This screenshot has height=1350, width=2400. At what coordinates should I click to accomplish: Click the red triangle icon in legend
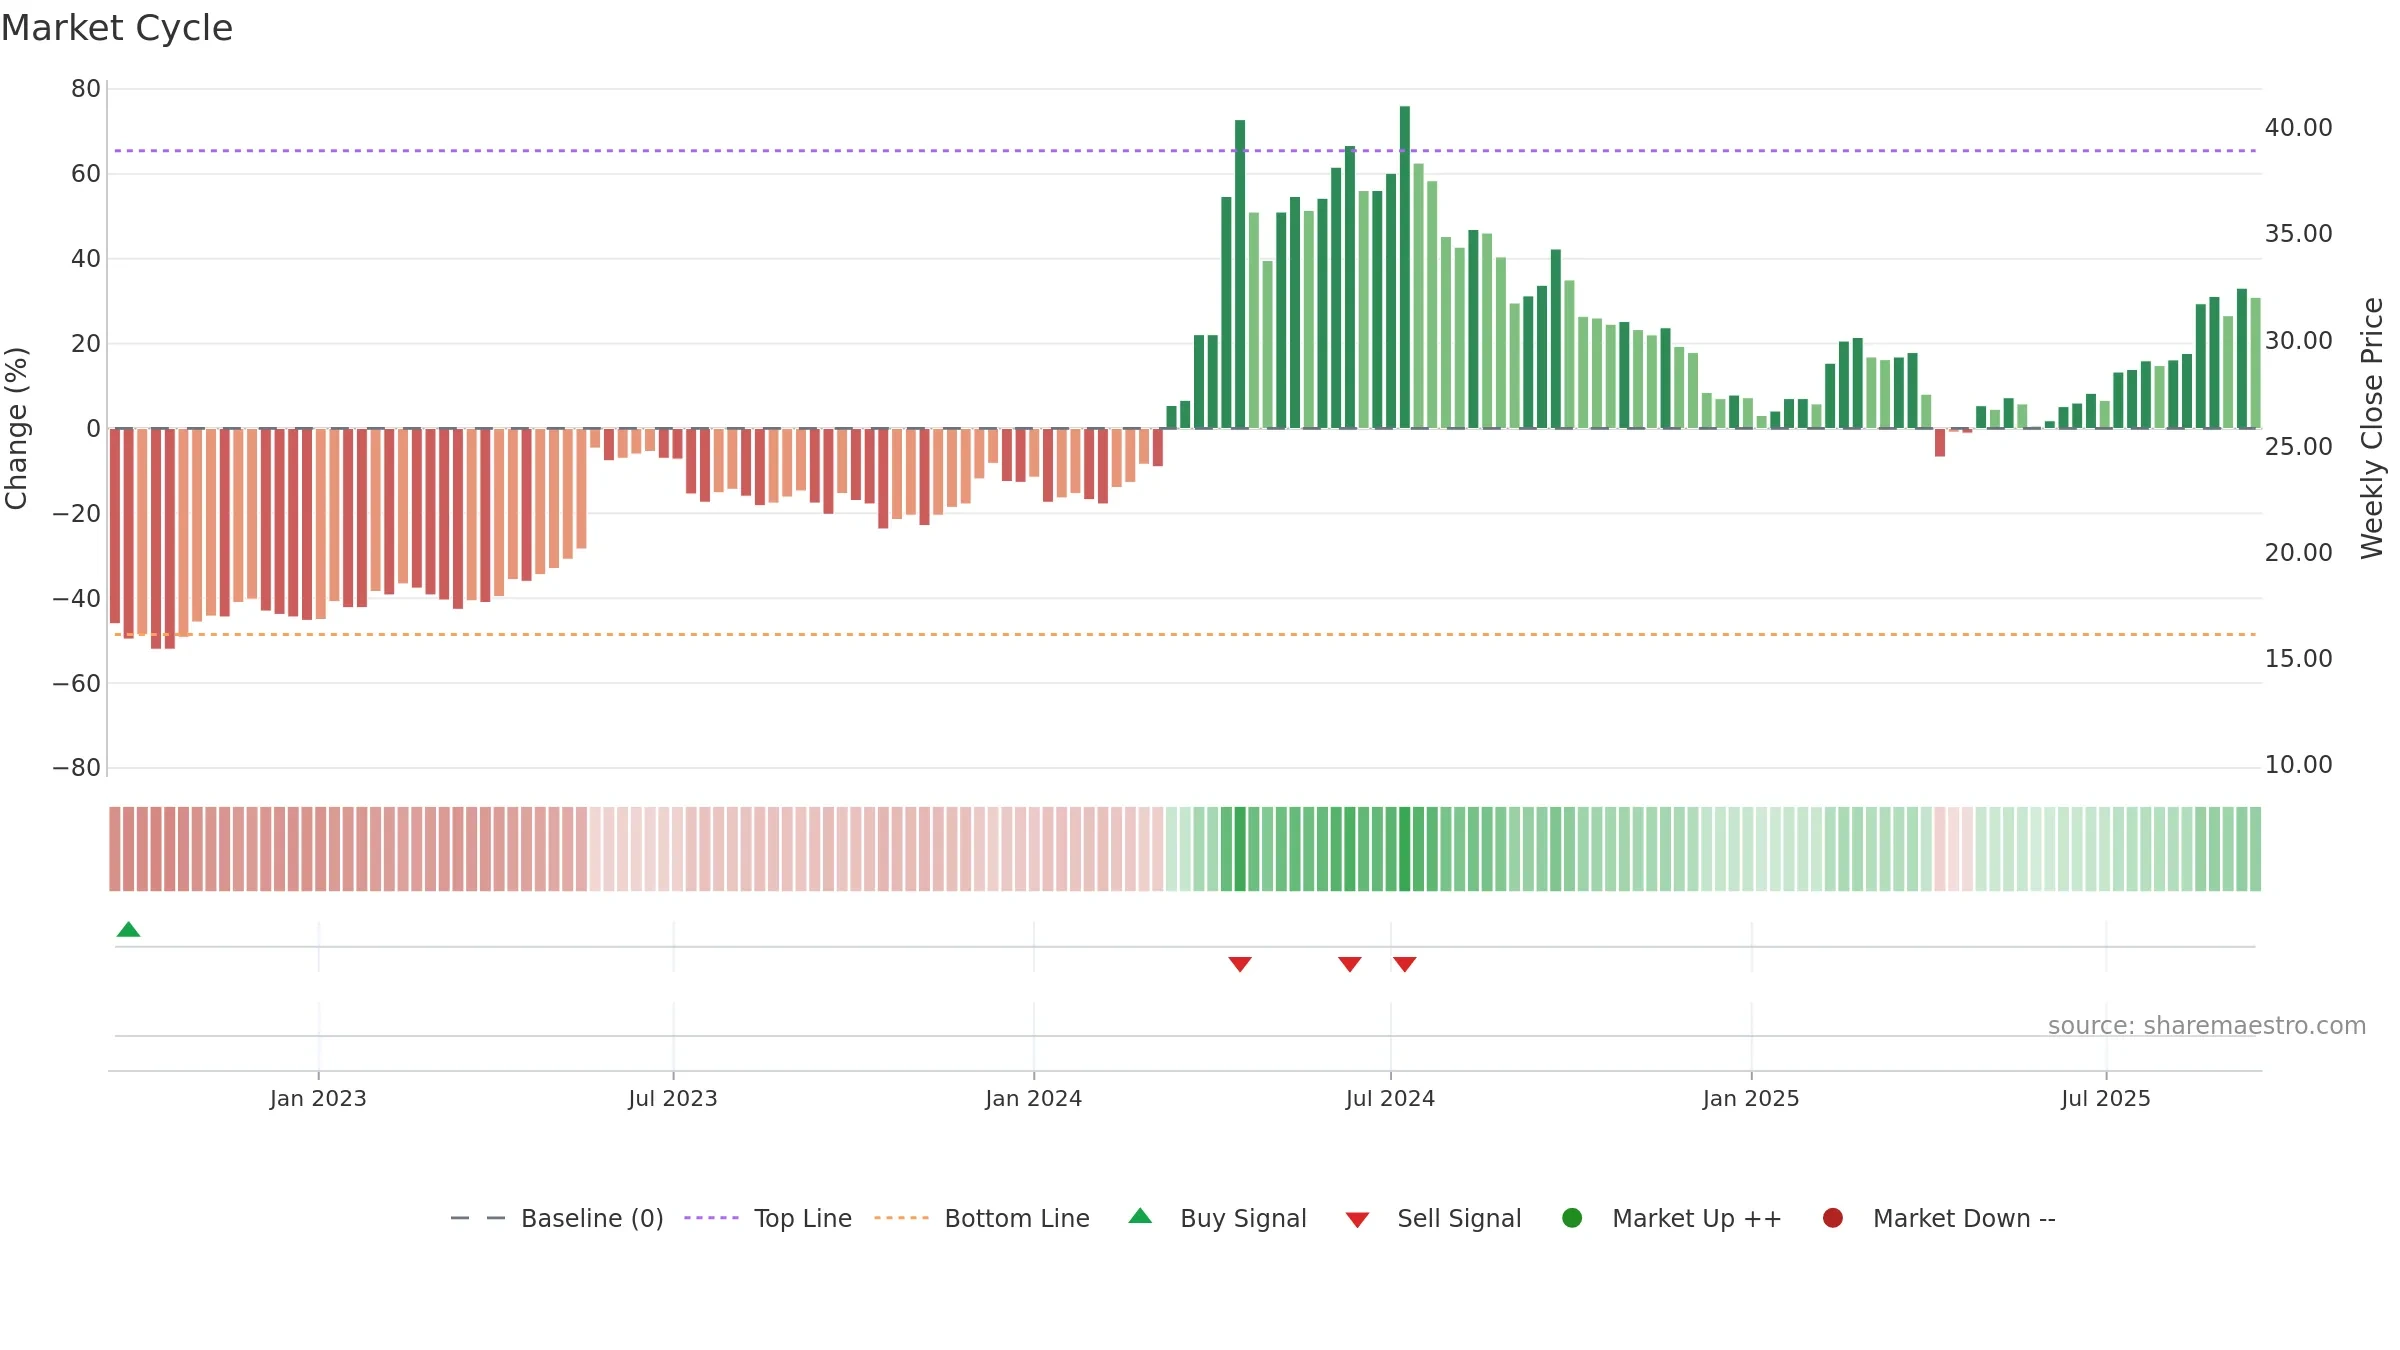pos(1357,1220)
